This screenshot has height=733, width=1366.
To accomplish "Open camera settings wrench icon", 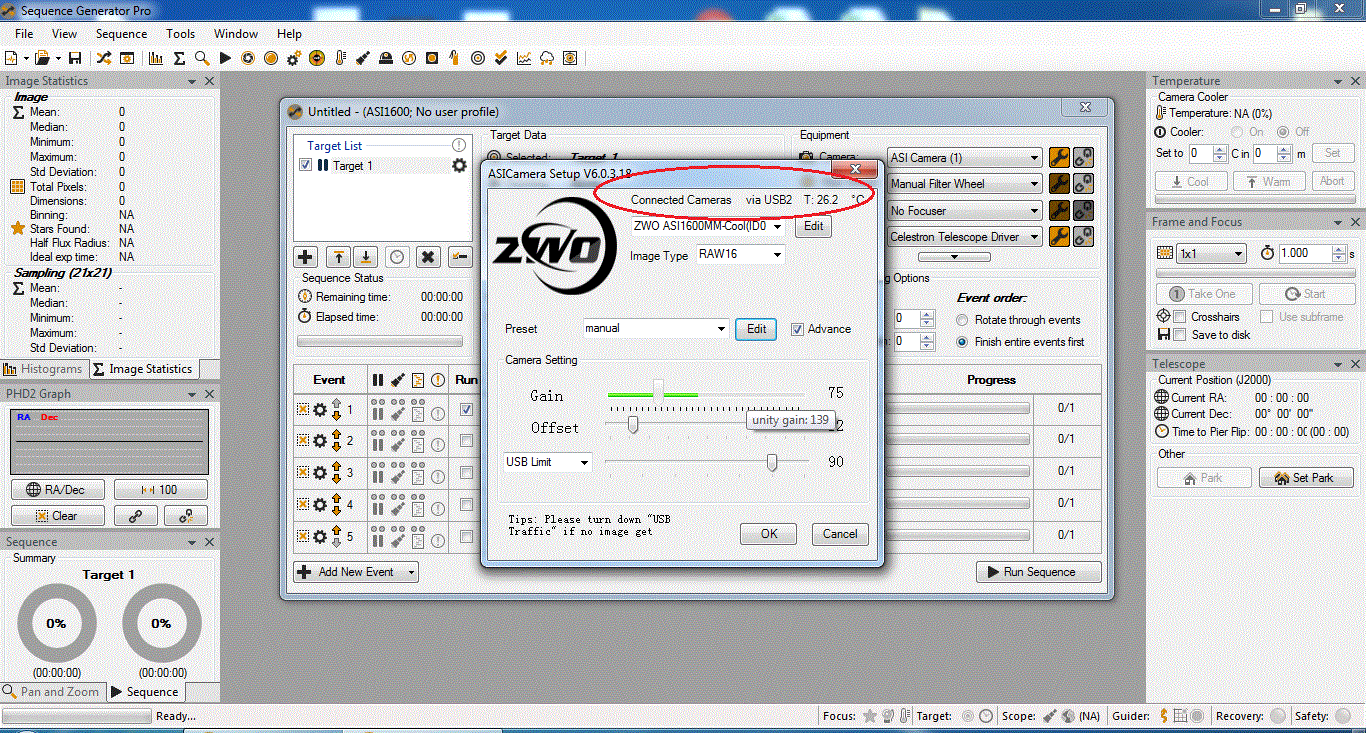I will click(x=1059, y=157).
